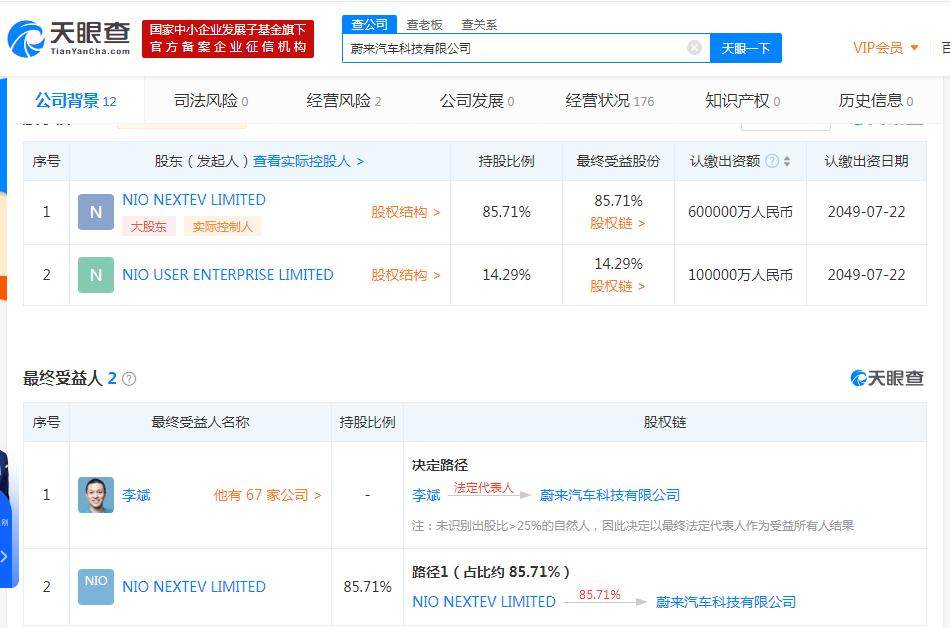
Task: Click the NIO logo in beneficiary row 2
Action: click(x=96, y=586)
